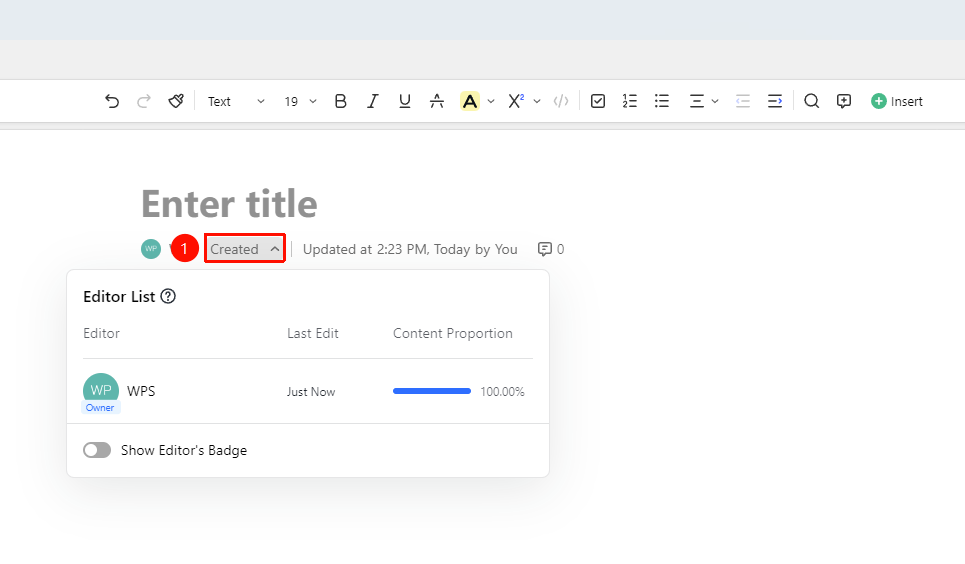965x564 pixels.
Task: Toggle bold formatting
Action: click(340, 101)
